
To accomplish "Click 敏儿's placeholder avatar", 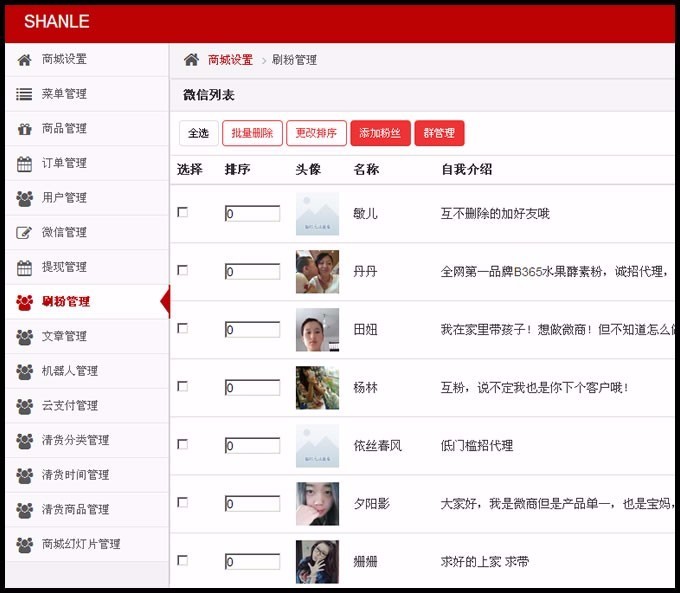I will (317, 213).
